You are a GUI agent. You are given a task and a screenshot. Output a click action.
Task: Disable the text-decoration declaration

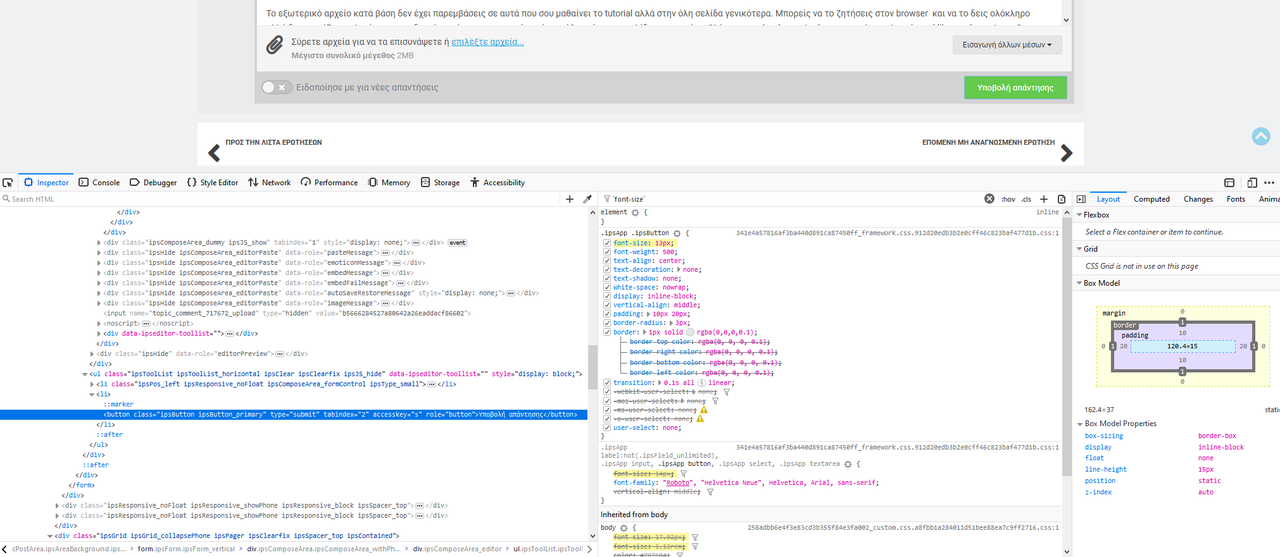(x=606, y=269)
